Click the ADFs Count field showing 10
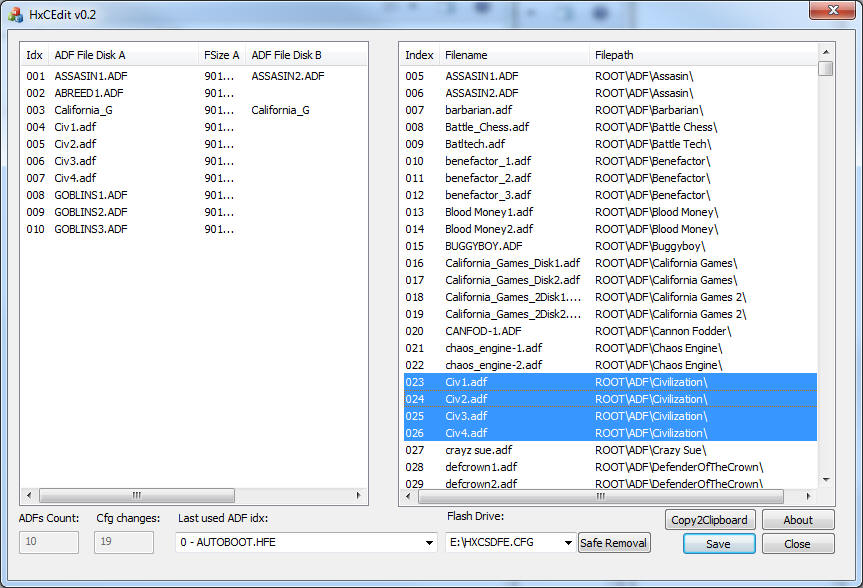 pyautogui.click(x=48, y=542)
